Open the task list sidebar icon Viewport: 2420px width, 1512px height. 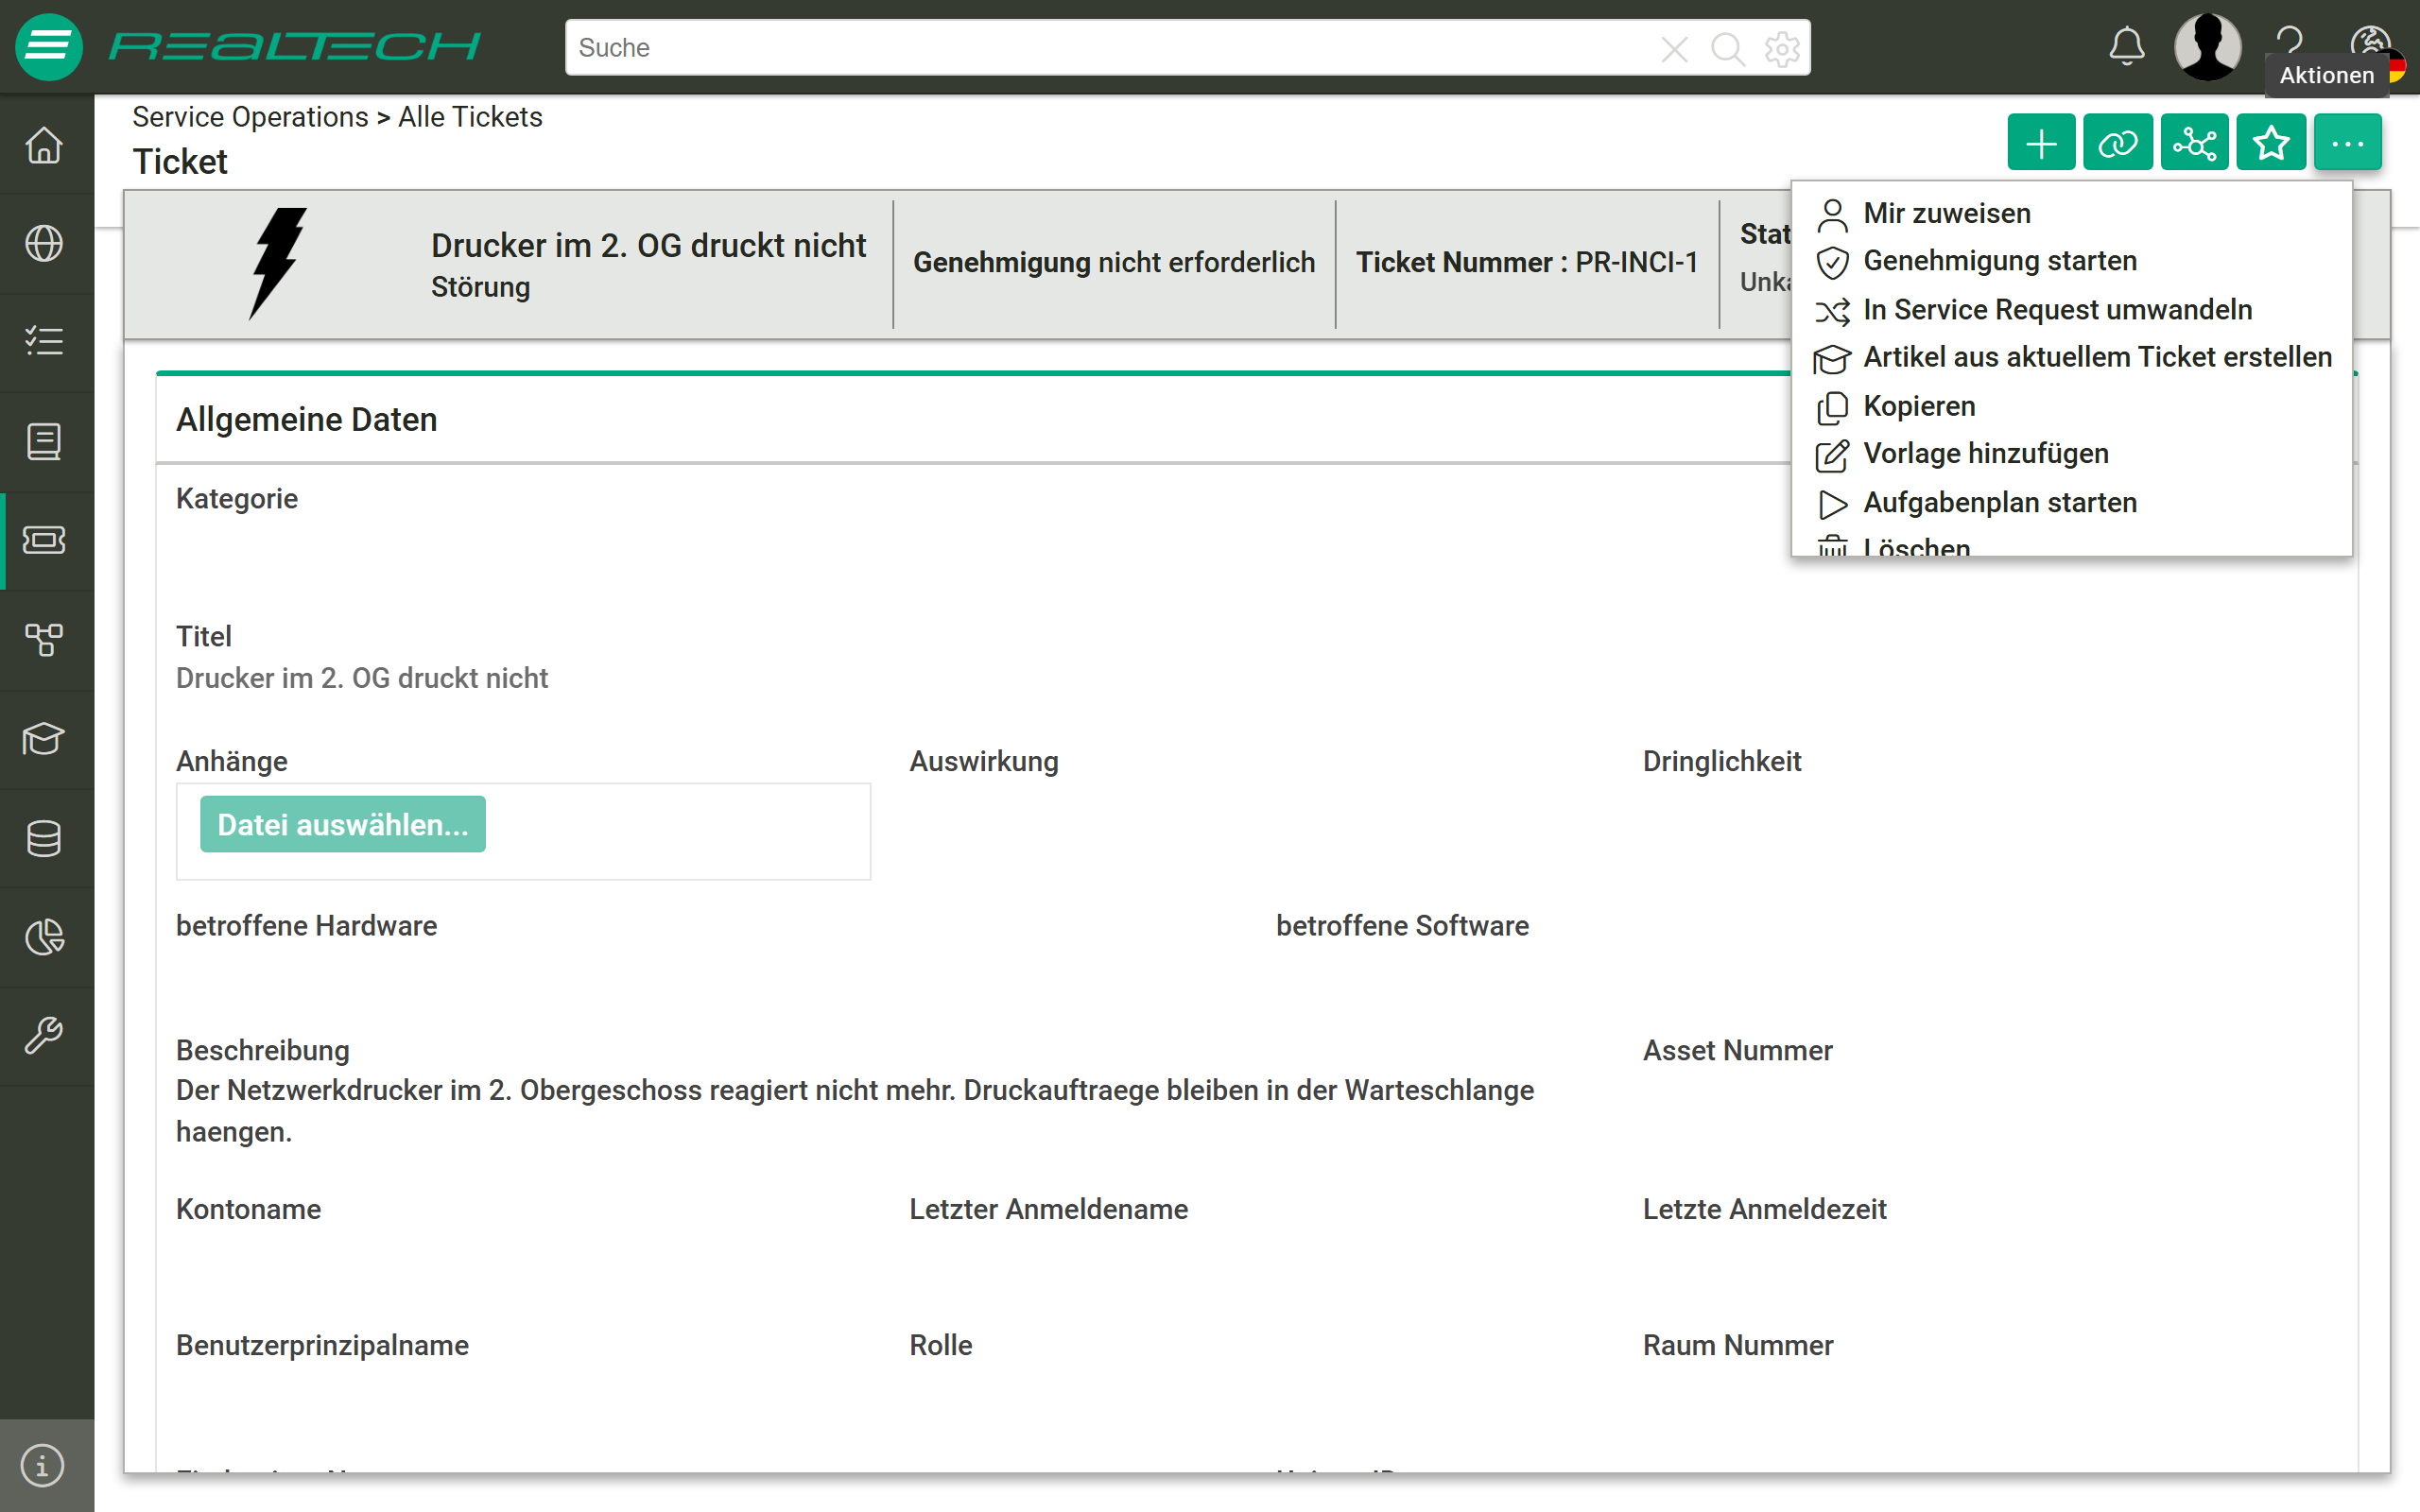pyautogui.click(x=45, y=342)
